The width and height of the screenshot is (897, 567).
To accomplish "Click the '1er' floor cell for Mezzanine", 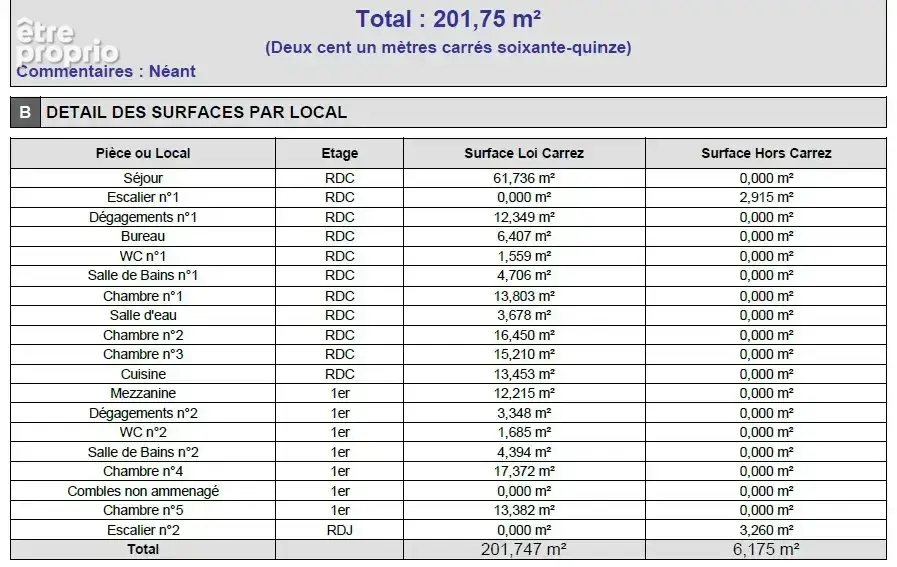I will 340,394.
